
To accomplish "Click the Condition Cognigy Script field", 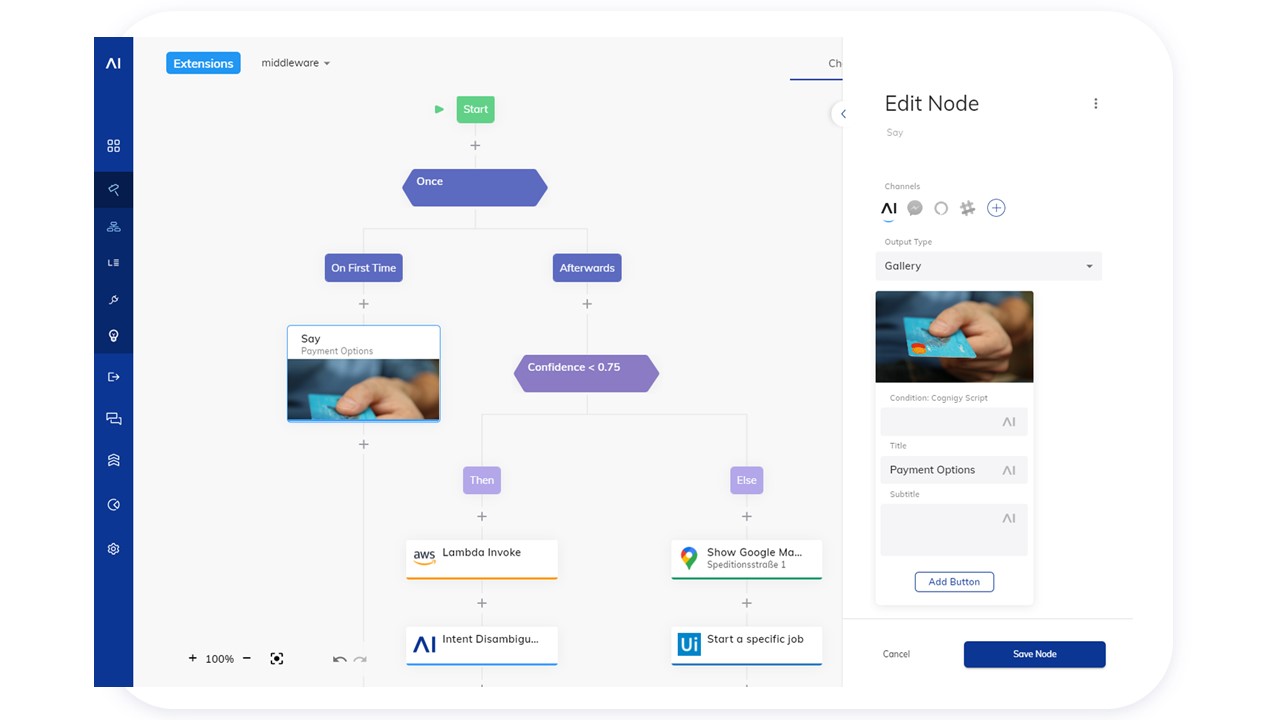I will (x=954, y=422).
